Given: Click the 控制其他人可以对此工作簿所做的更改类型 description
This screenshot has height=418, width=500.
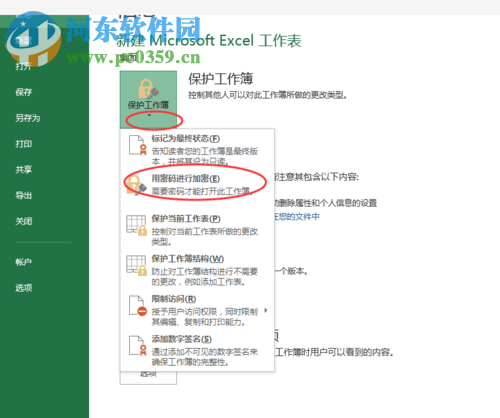Looking at the screenshot, I should [268, 95].
